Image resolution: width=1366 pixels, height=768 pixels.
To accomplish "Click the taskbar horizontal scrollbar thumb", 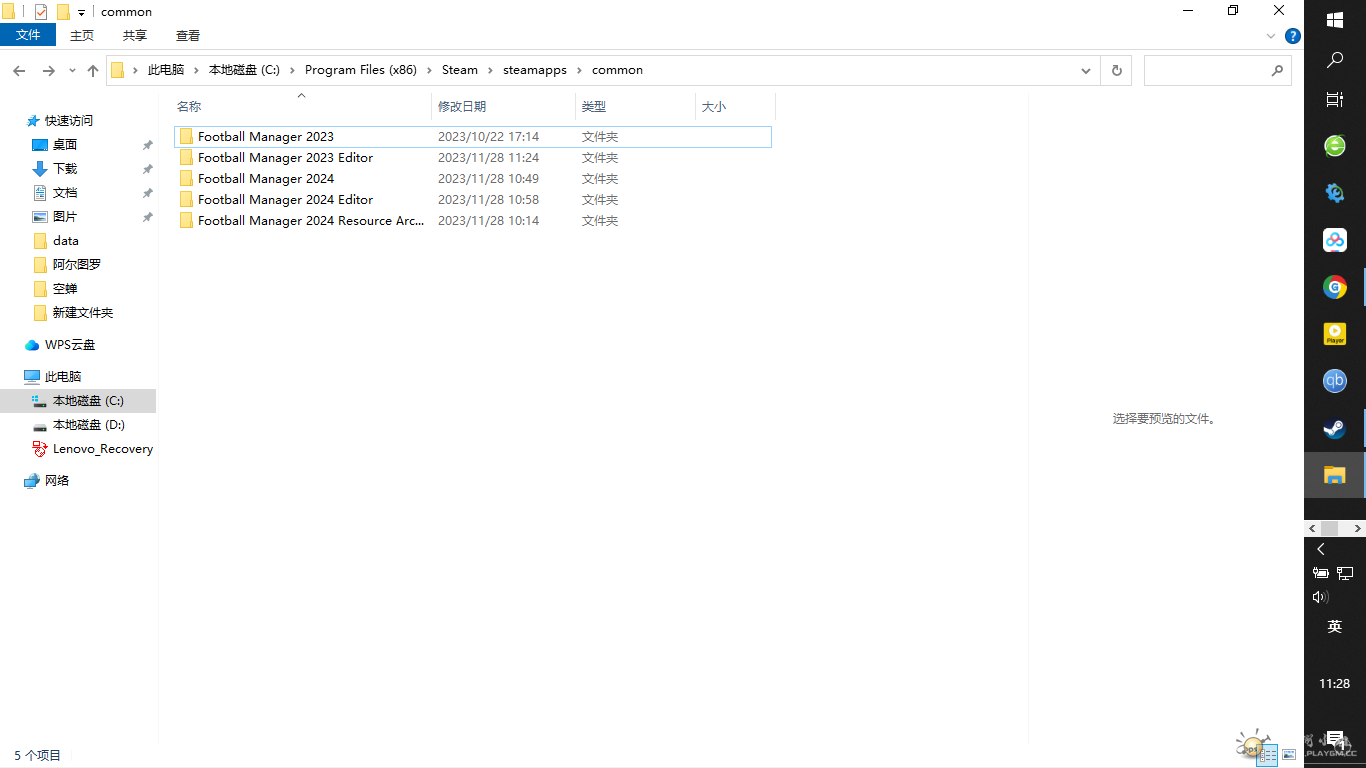I will coord(1329,527).
